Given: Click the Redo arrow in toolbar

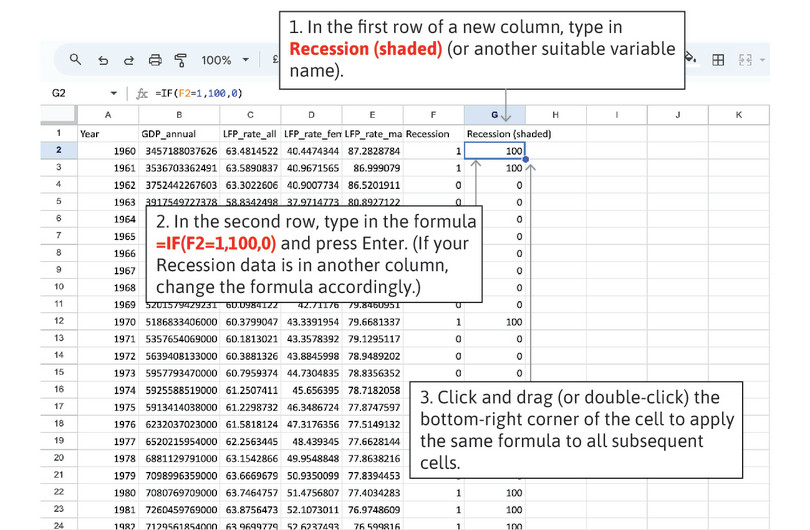Looking at the screenshot, I should pyautogui.click(x=128, y=60).
